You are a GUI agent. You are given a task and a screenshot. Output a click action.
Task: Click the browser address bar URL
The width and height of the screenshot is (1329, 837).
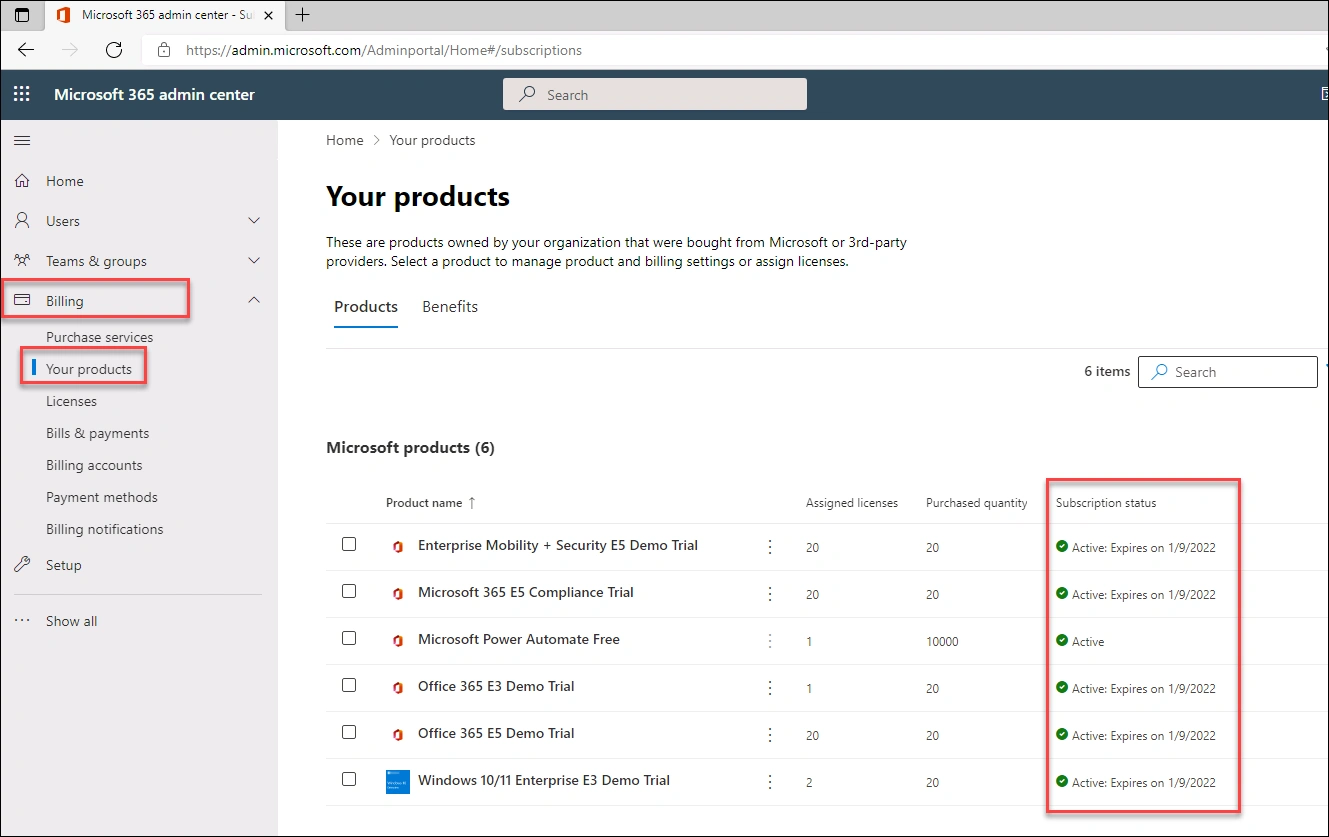[x=384, y=50]
